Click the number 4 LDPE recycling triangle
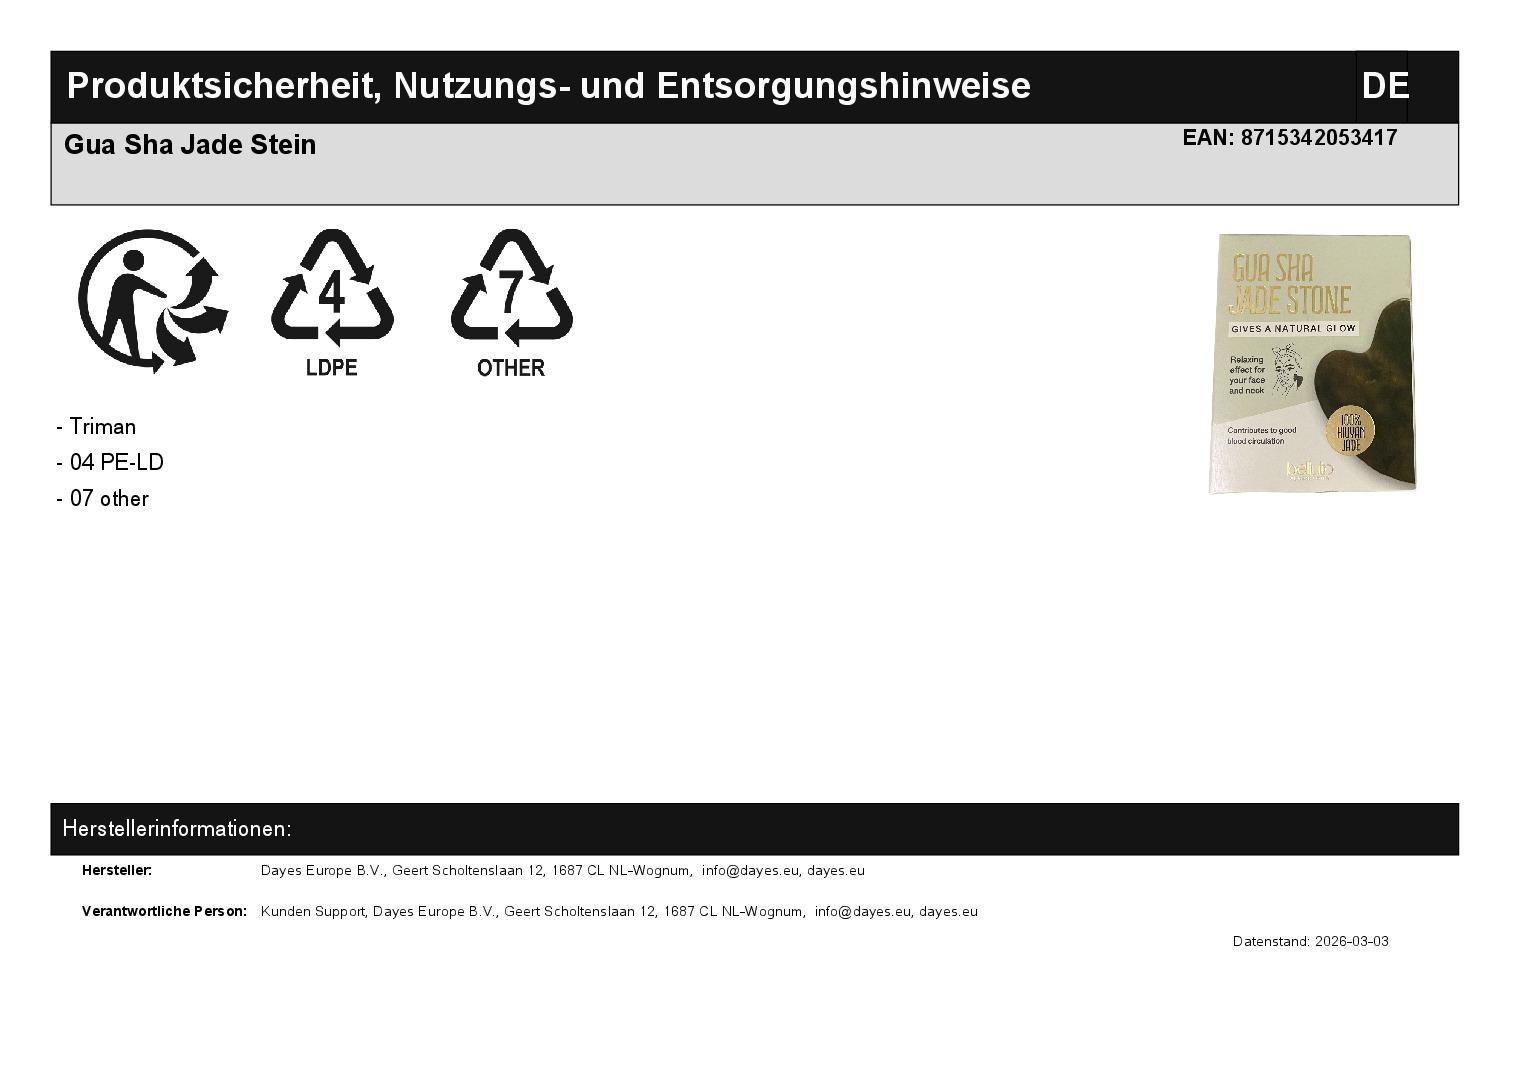The image size is (1520, 1075). pos(332,303)
